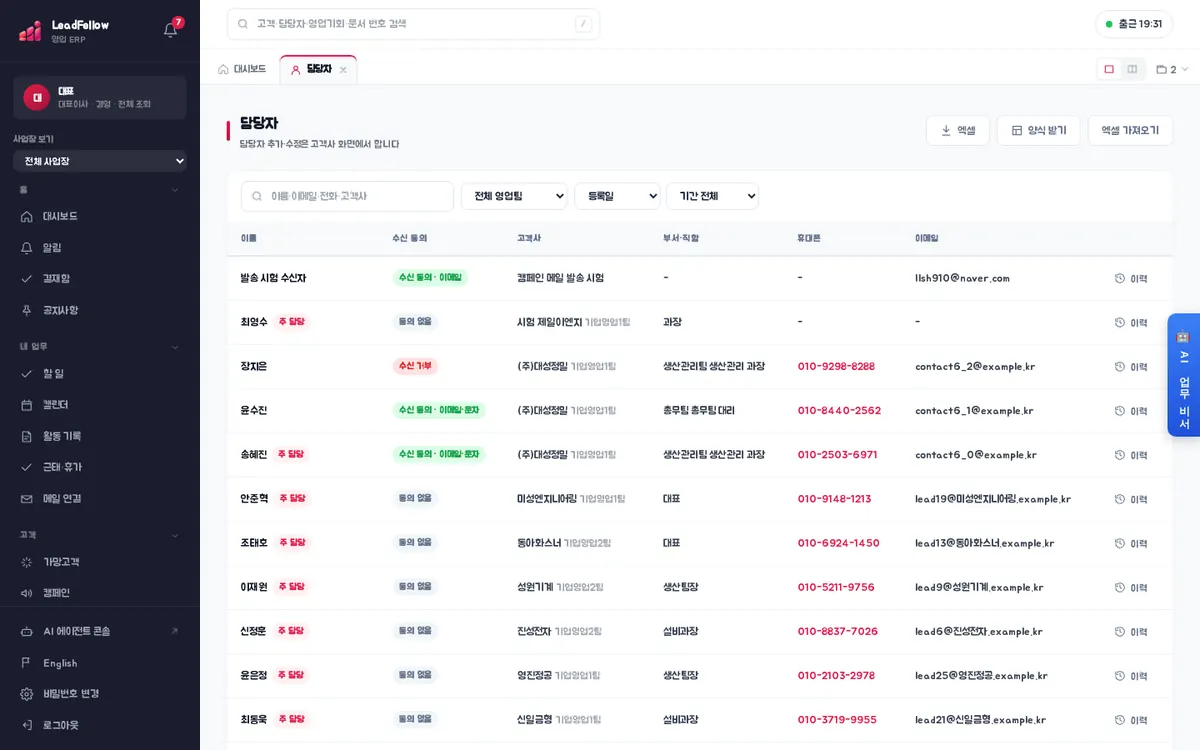Image resolution: width=1200 pixels, height=750 pixels.
Task: Open the 활동 기록 document icon
Action: 27,436
